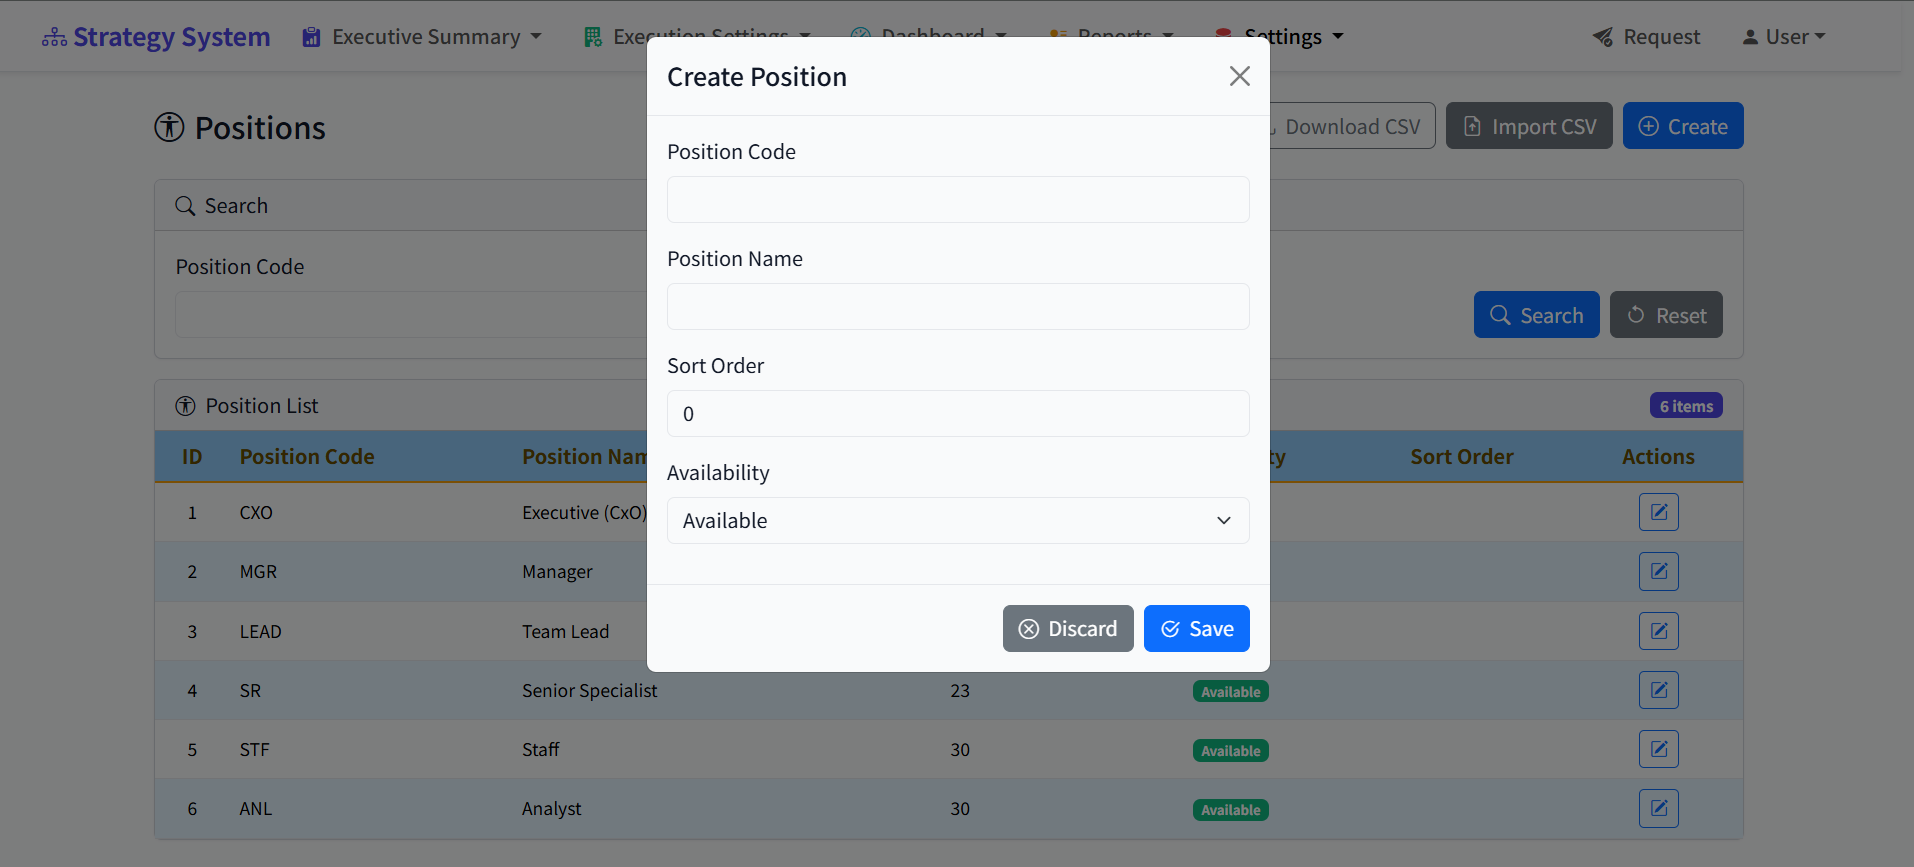
Task: Click the Import CSV button
Action: [1529, 126]
